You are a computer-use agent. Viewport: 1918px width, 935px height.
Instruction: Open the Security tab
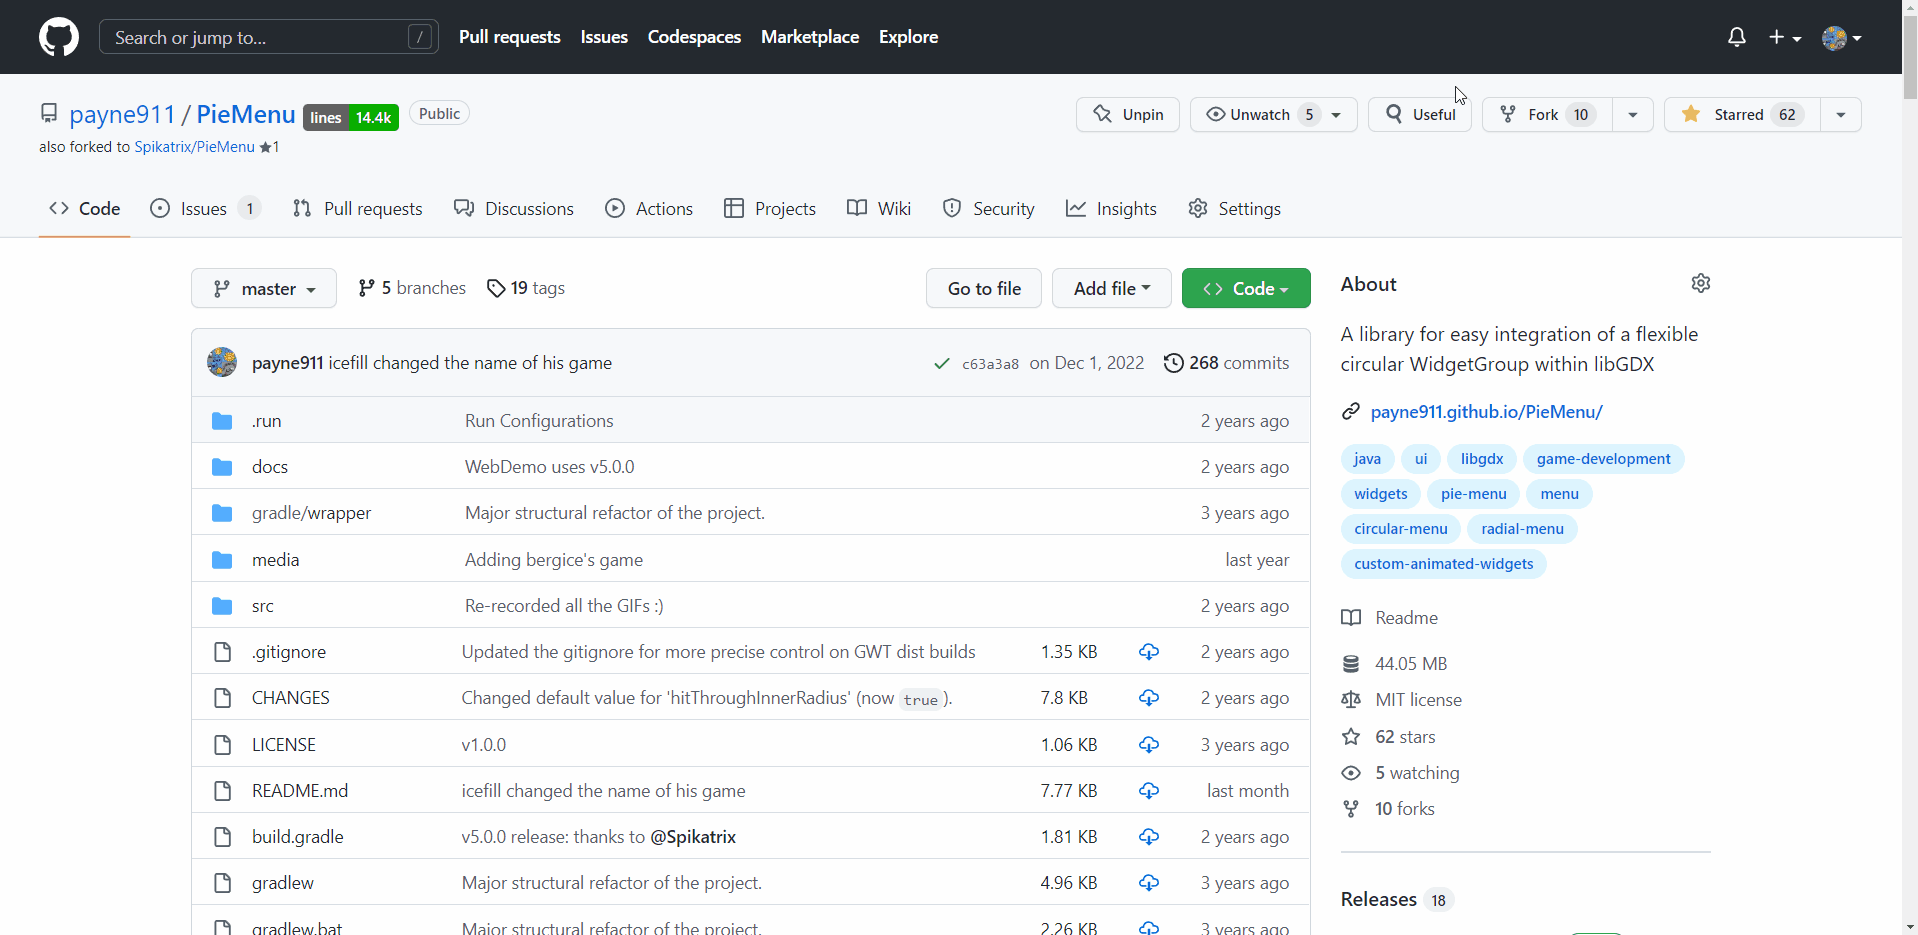(x=988, y=208)
